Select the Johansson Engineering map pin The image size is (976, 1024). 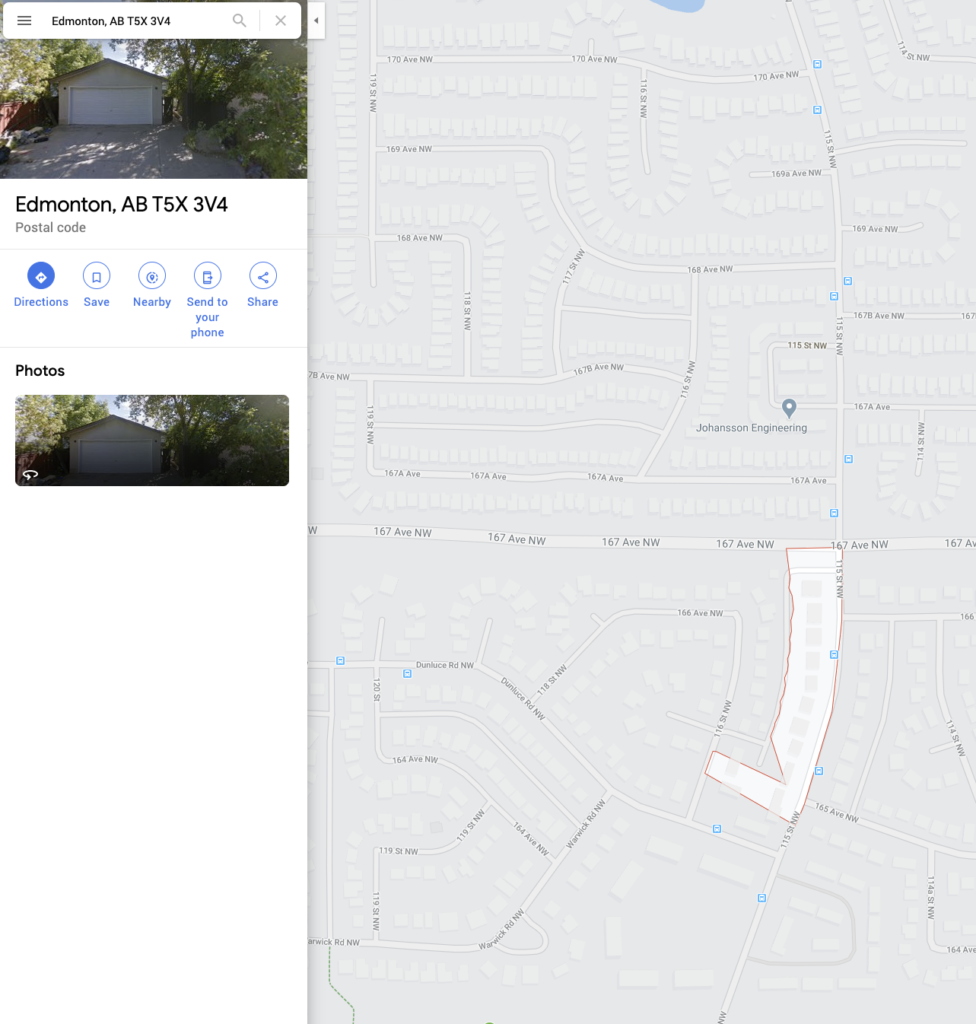789,408
